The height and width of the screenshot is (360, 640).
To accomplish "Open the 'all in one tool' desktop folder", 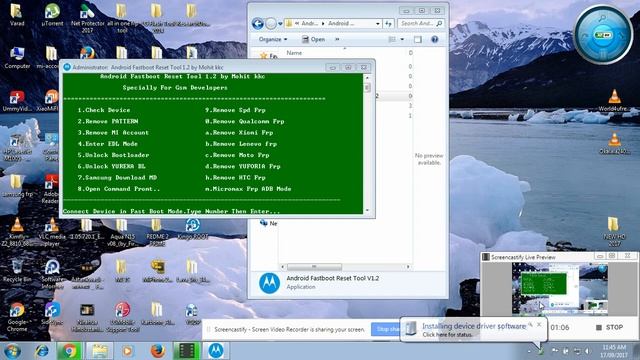I will 122,18.
